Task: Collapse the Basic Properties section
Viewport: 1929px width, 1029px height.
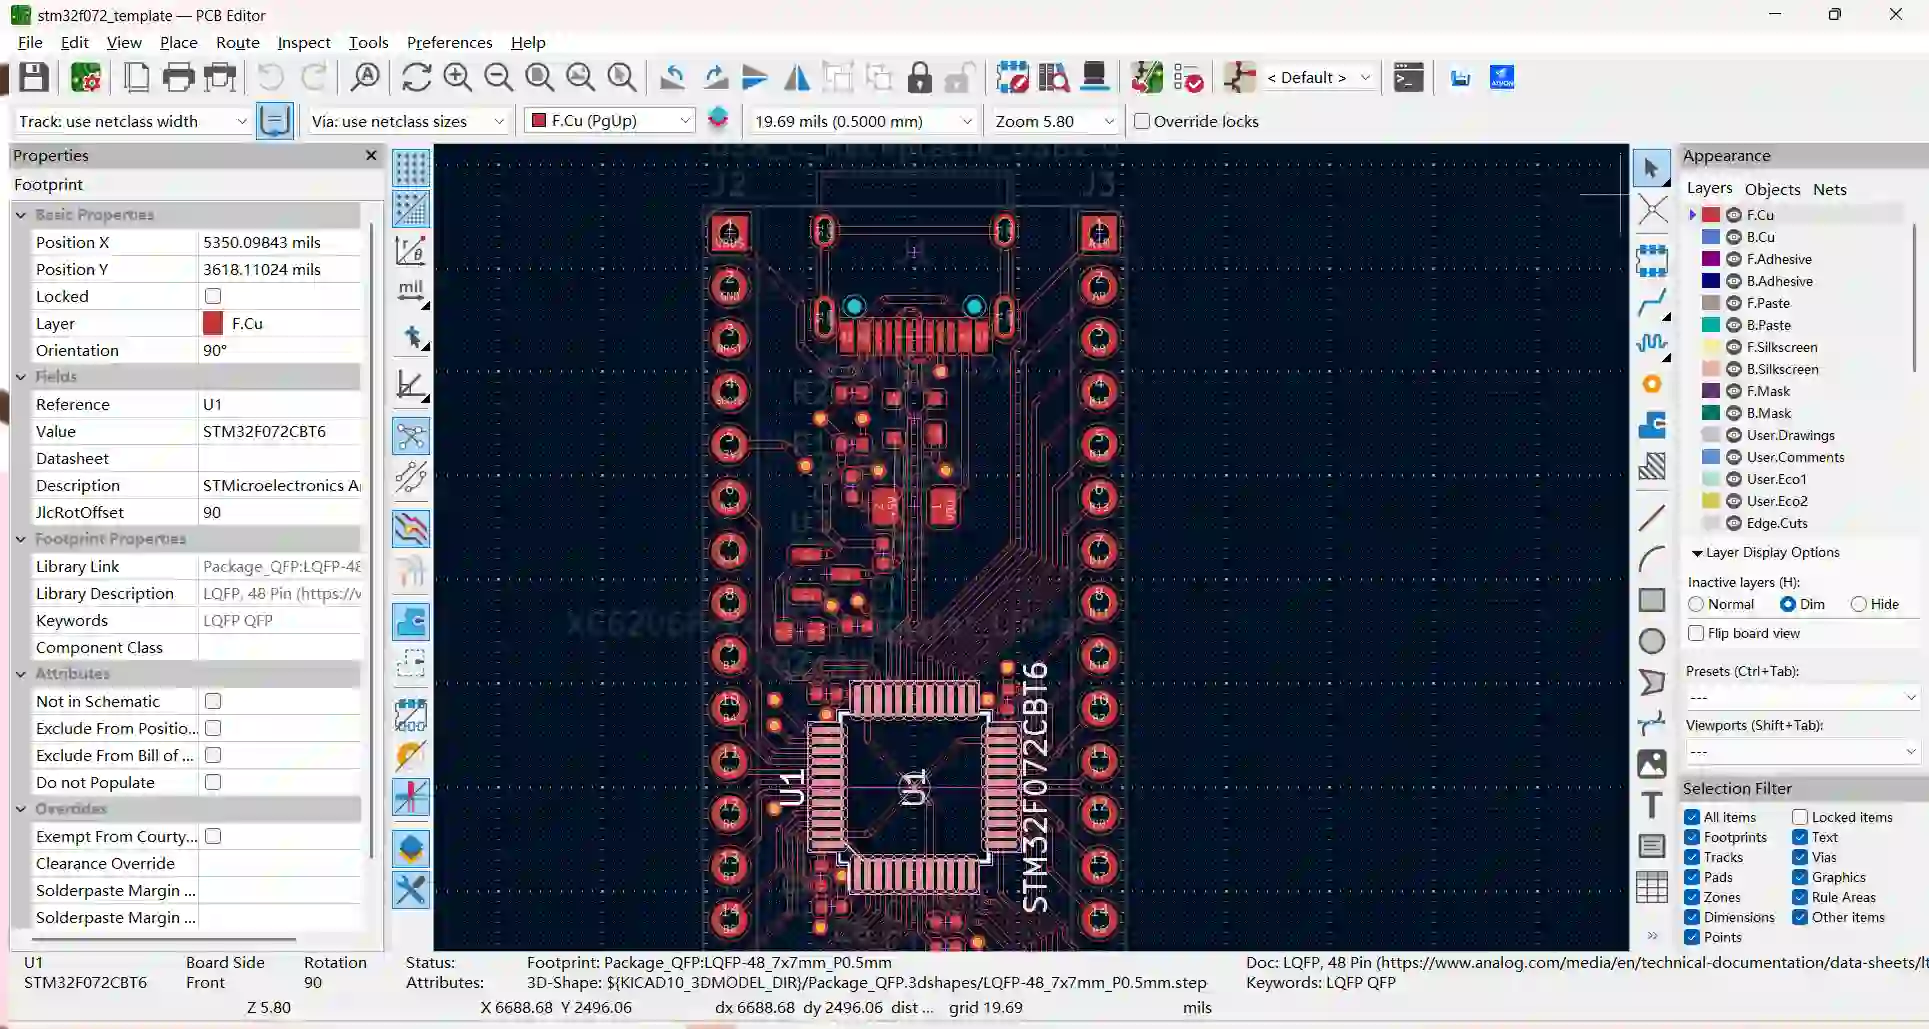Action: coord(21,214)
